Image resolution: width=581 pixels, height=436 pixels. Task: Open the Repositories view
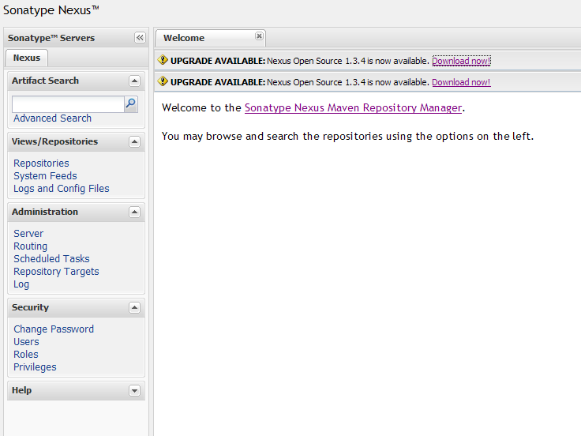tap(41, 163)
